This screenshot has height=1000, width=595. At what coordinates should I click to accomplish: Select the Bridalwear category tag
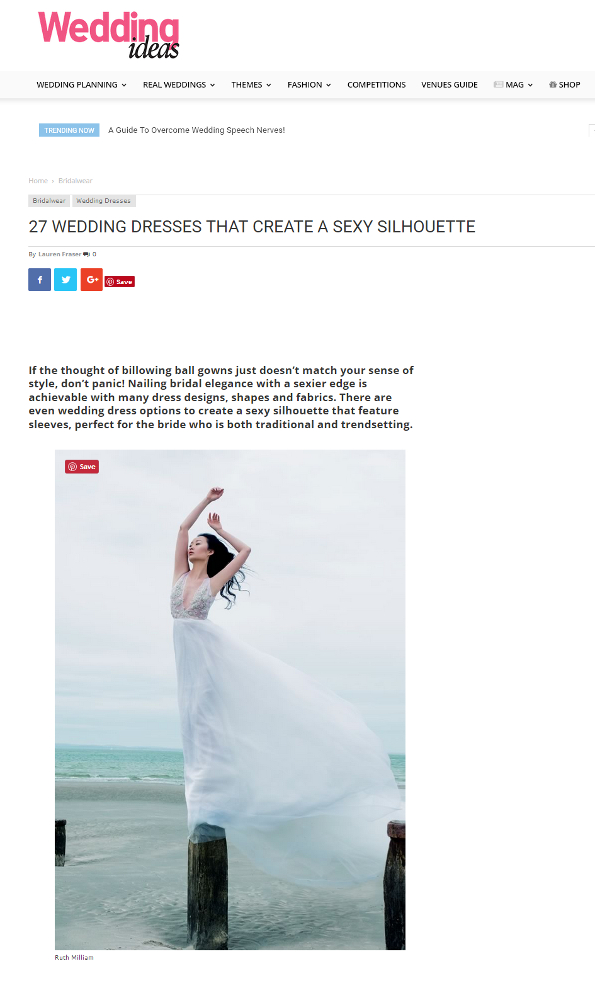pyautogui.click(x=49, y=201)
